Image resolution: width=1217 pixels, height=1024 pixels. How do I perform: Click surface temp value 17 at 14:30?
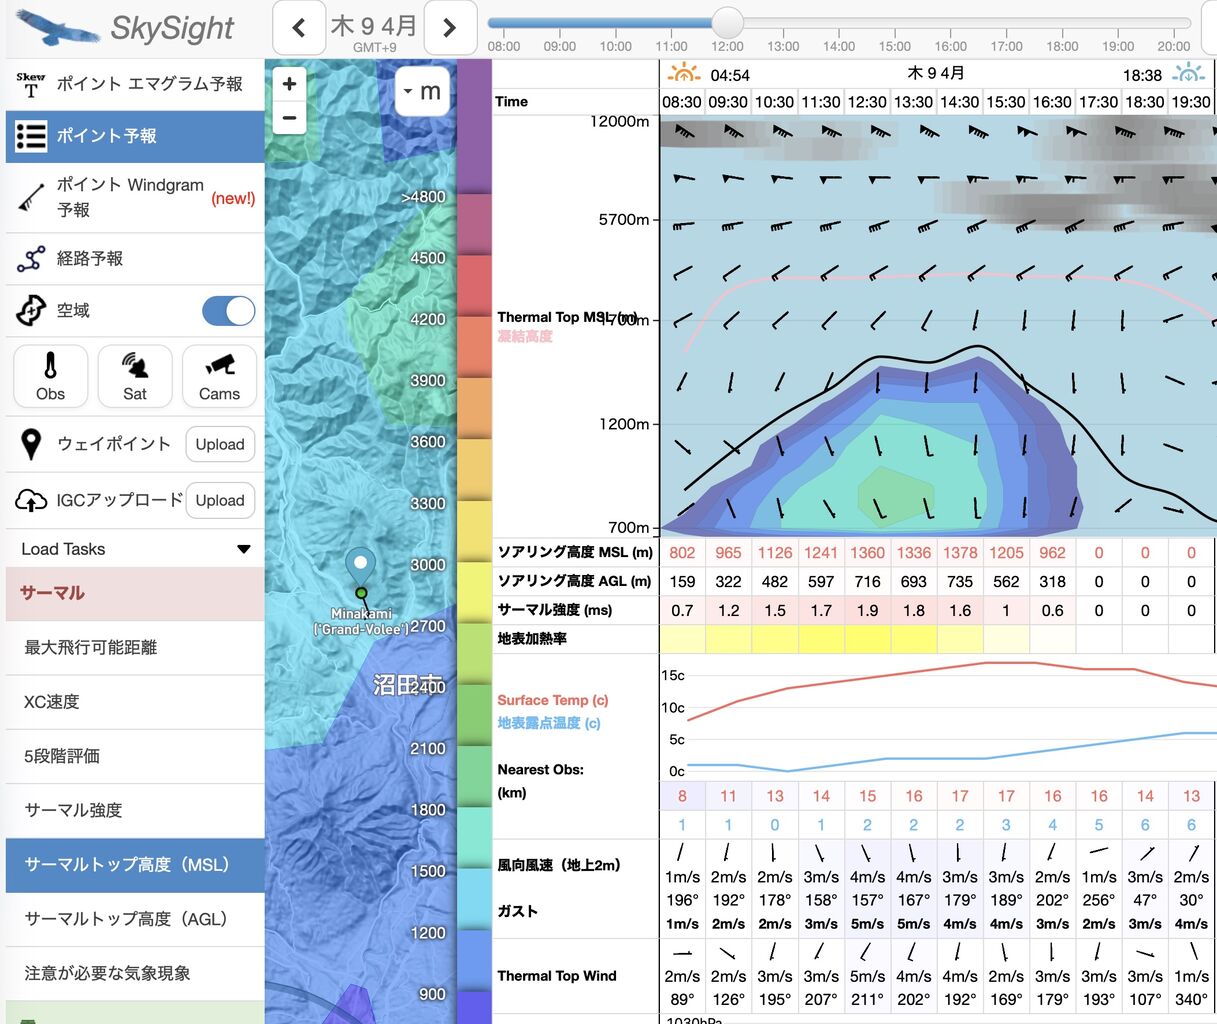960,796
